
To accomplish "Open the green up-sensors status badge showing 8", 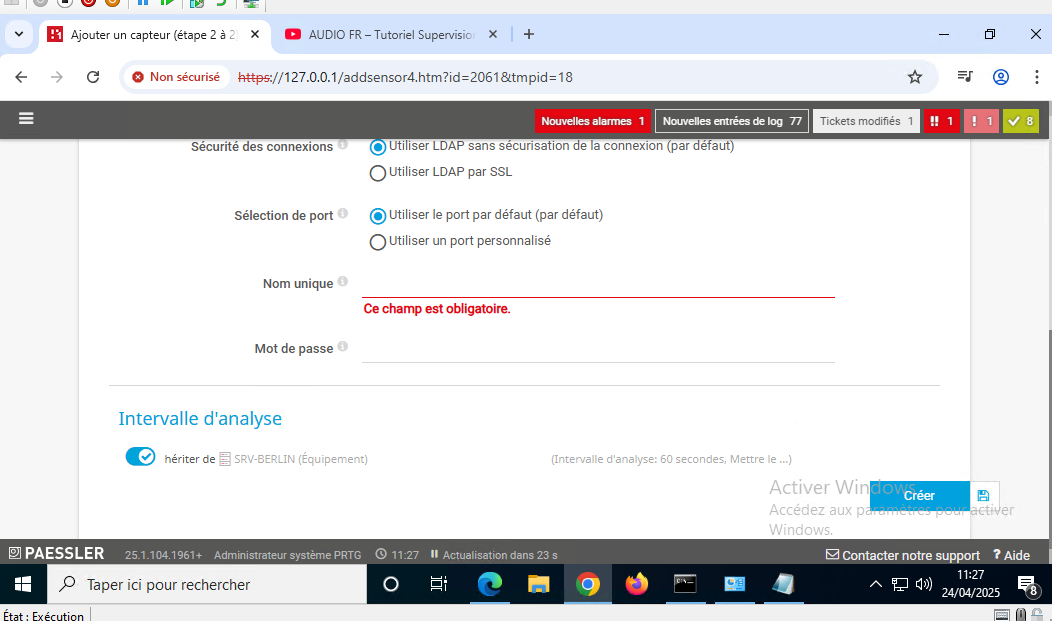I will click(1021, 121).
